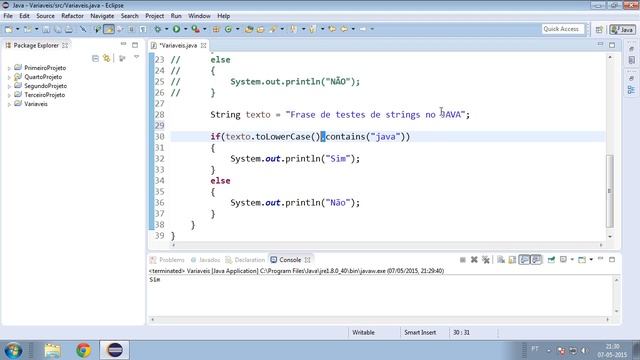The height and width of the screenshot is (360, 640).
Task: Close the Variaveis.java editor tab
Action: pos(203,45)
